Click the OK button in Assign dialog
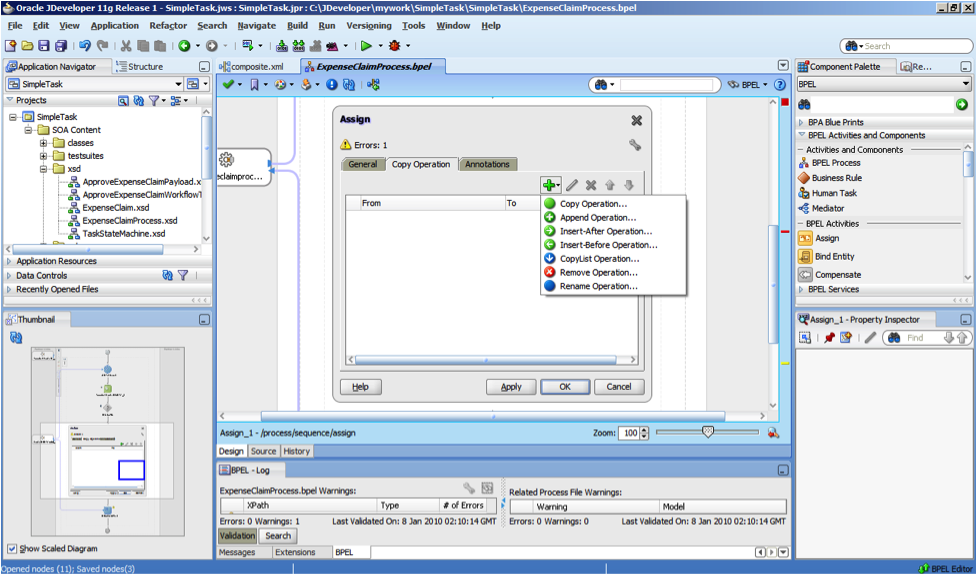The image size is (977, 575). click(x=565, y=387)
